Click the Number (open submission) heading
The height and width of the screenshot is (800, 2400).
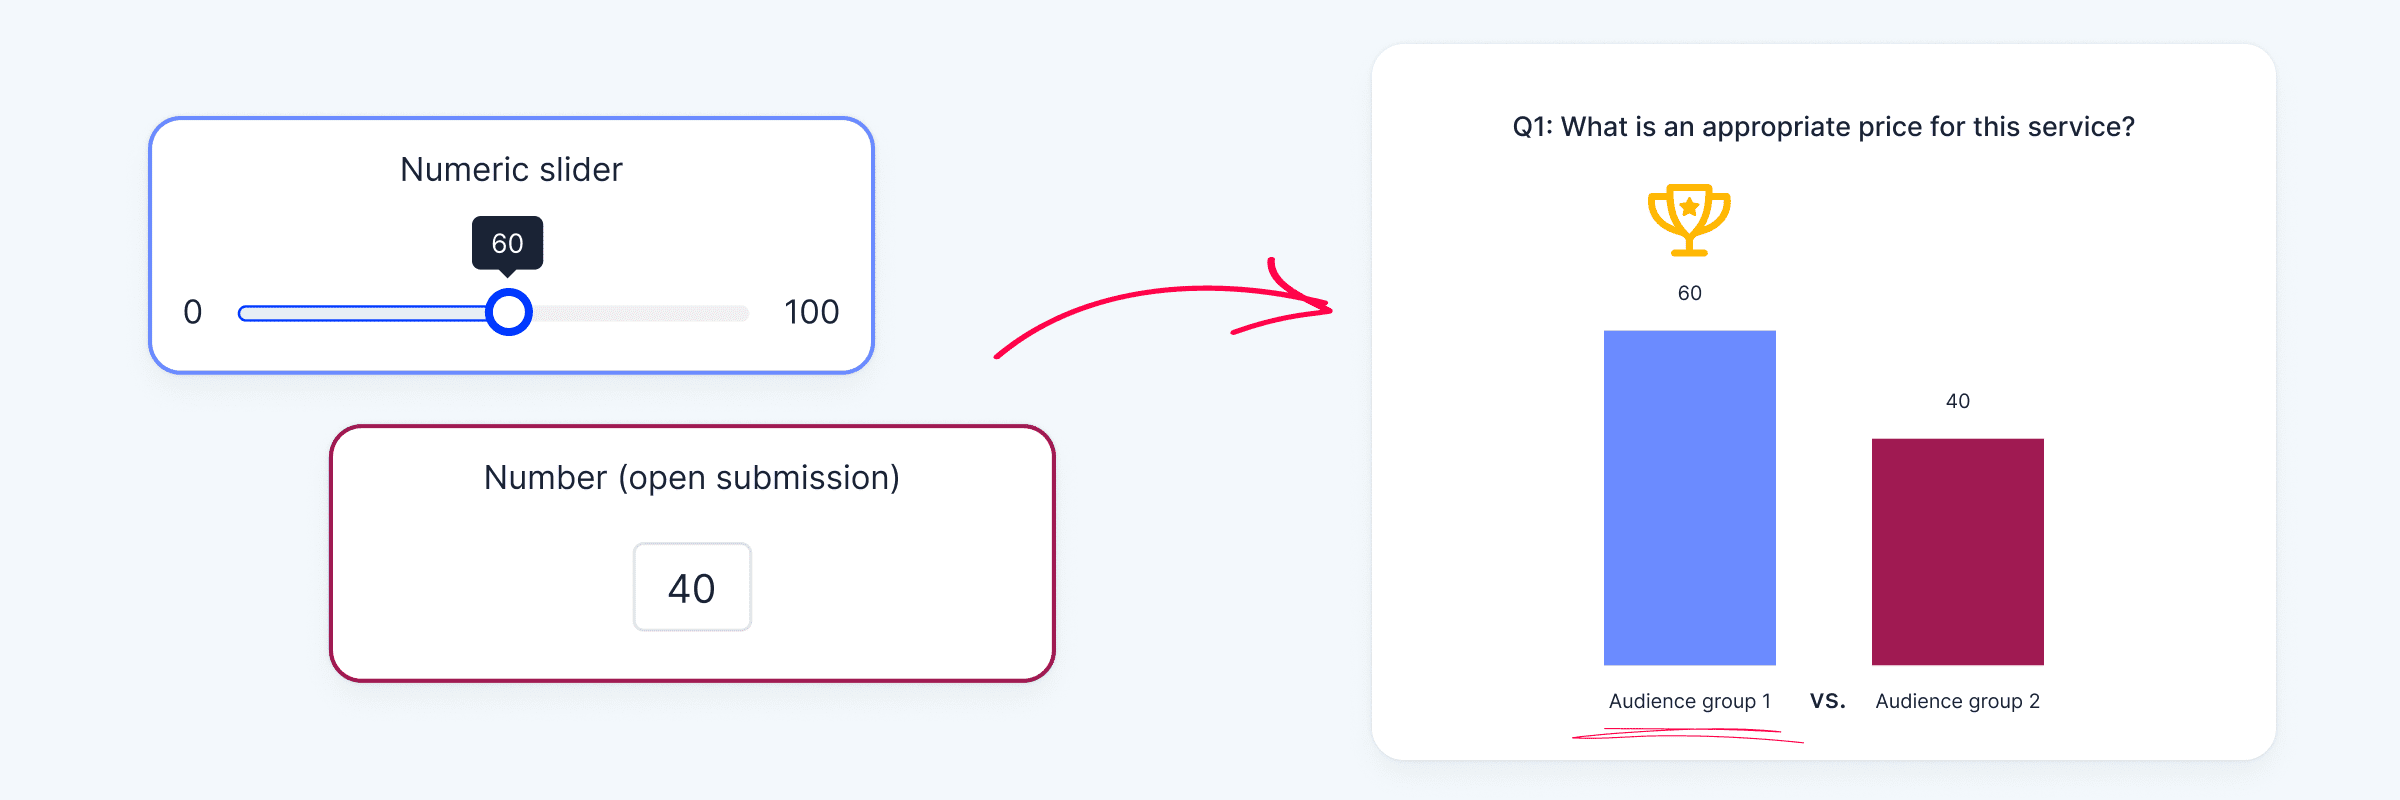pyautogui.click(x=692, y=478)
